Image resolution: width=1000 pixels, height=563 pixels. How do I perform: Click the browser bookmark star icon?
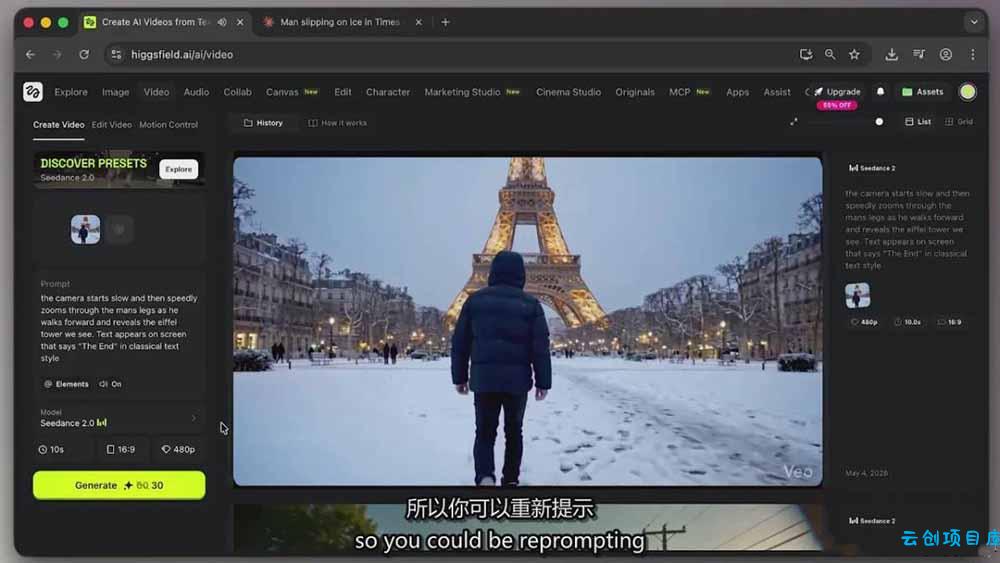(x=854, y=55)
